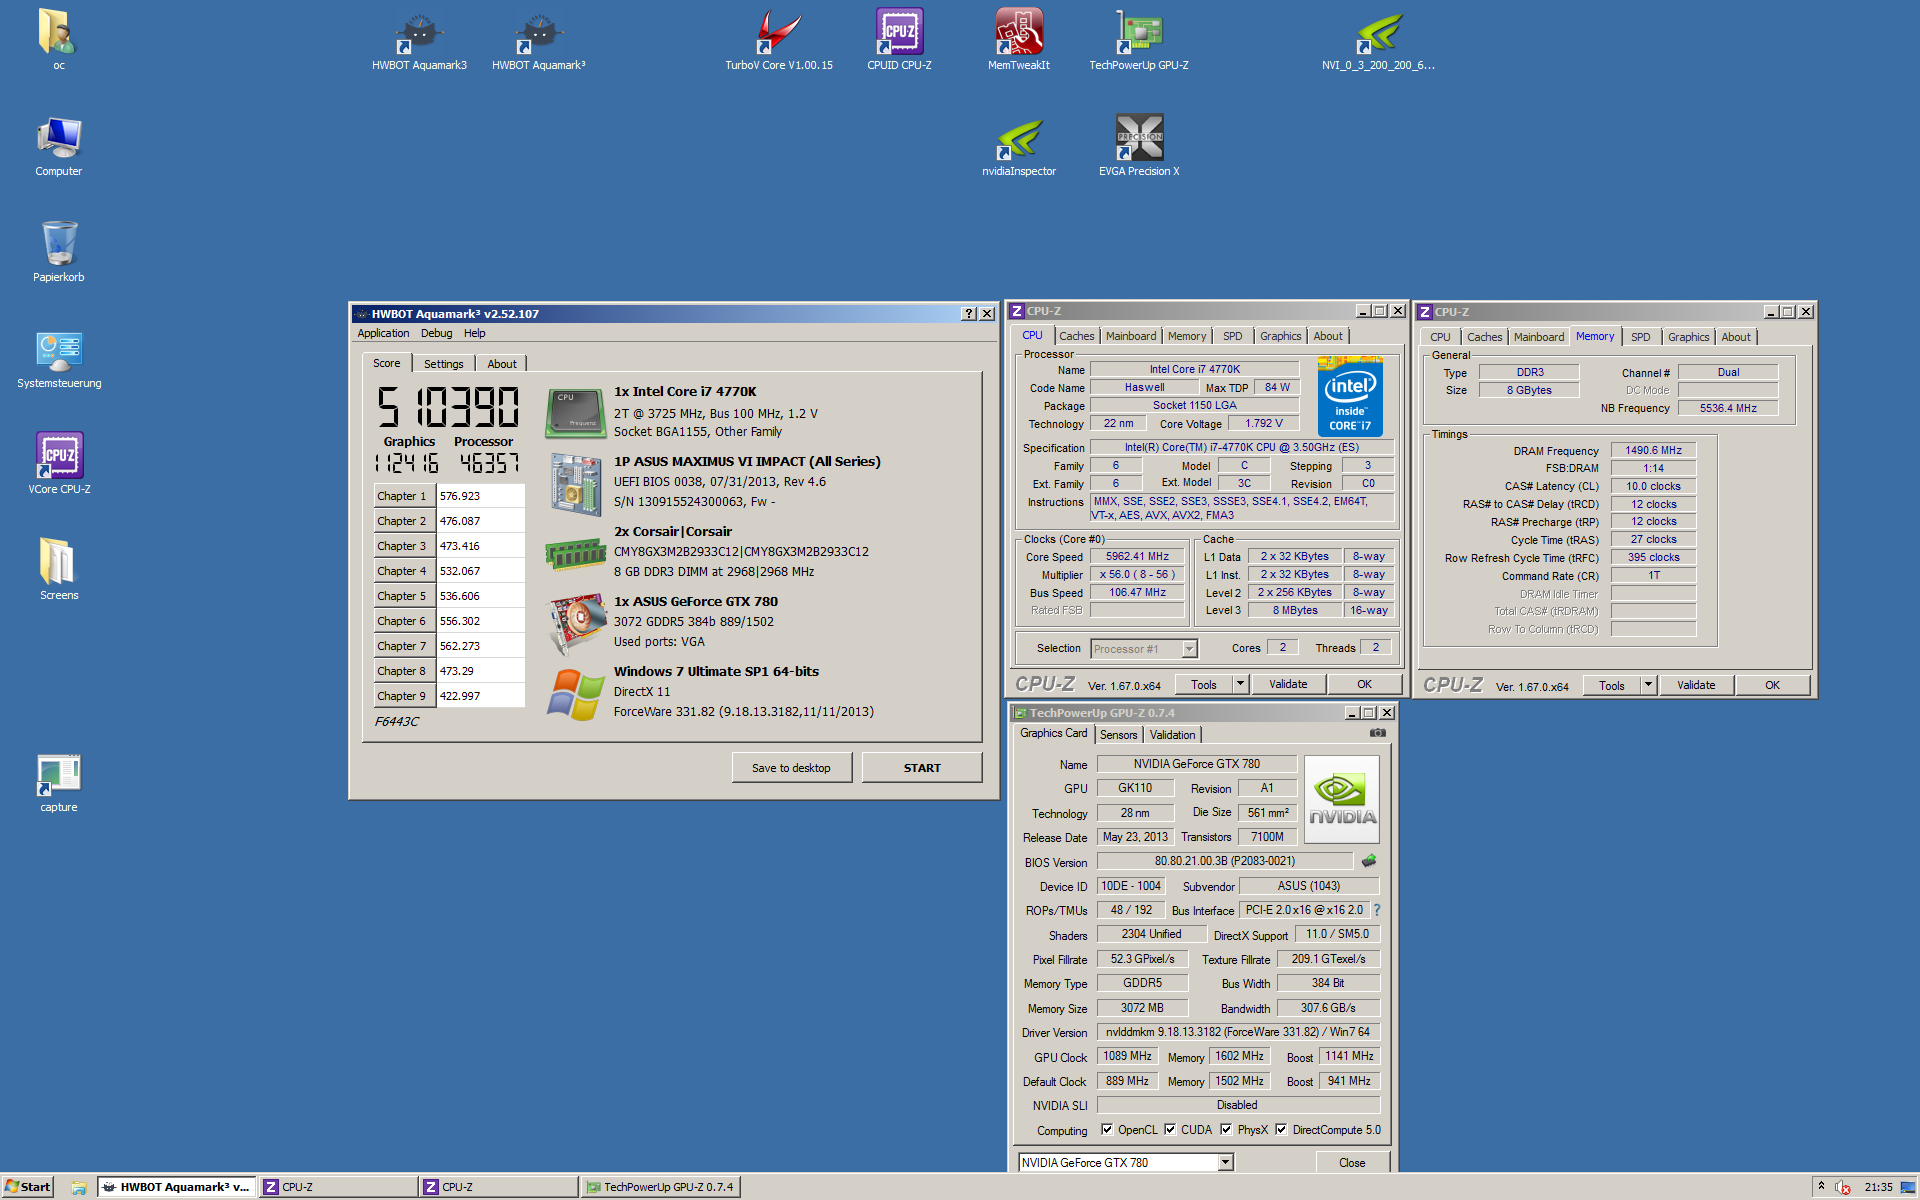This screenshot has width=1920, height=1200.
Task: Click the ASUS GeForce GTX 780 card image
Action: 577,622
